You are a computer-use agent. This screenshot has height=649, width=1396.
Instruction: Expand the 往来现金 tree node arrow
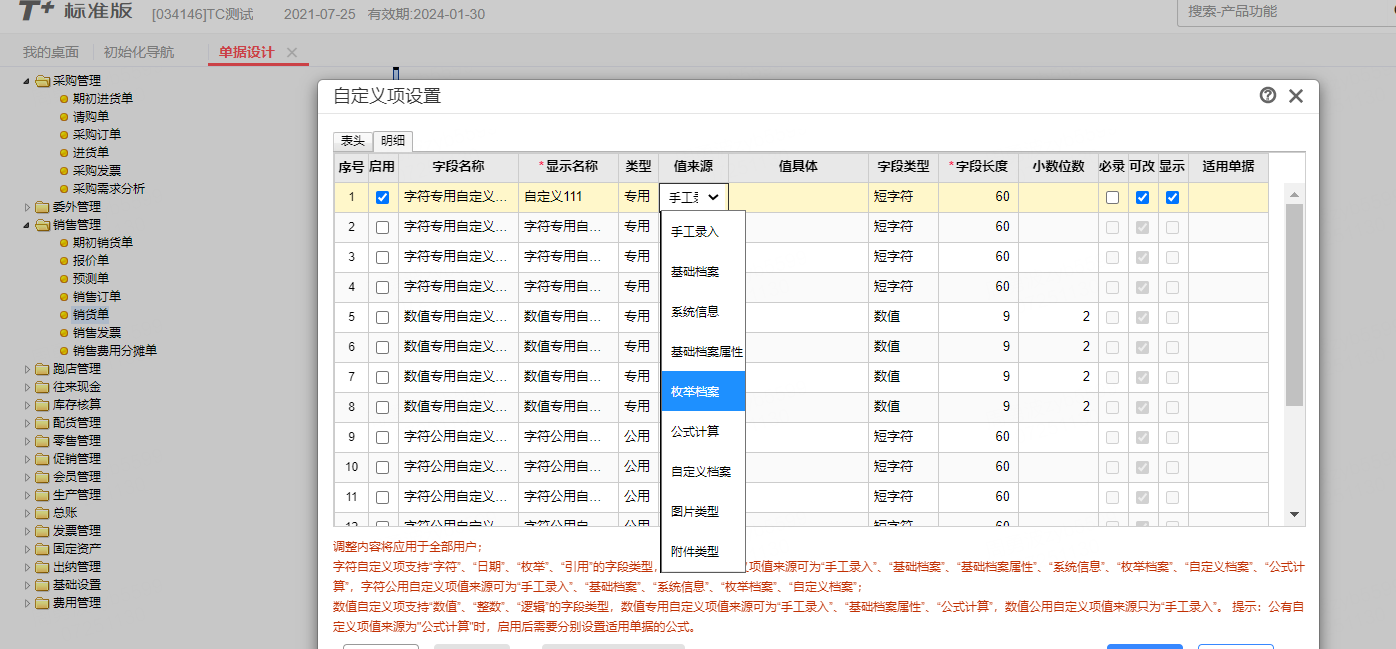[x=27, y=387]
